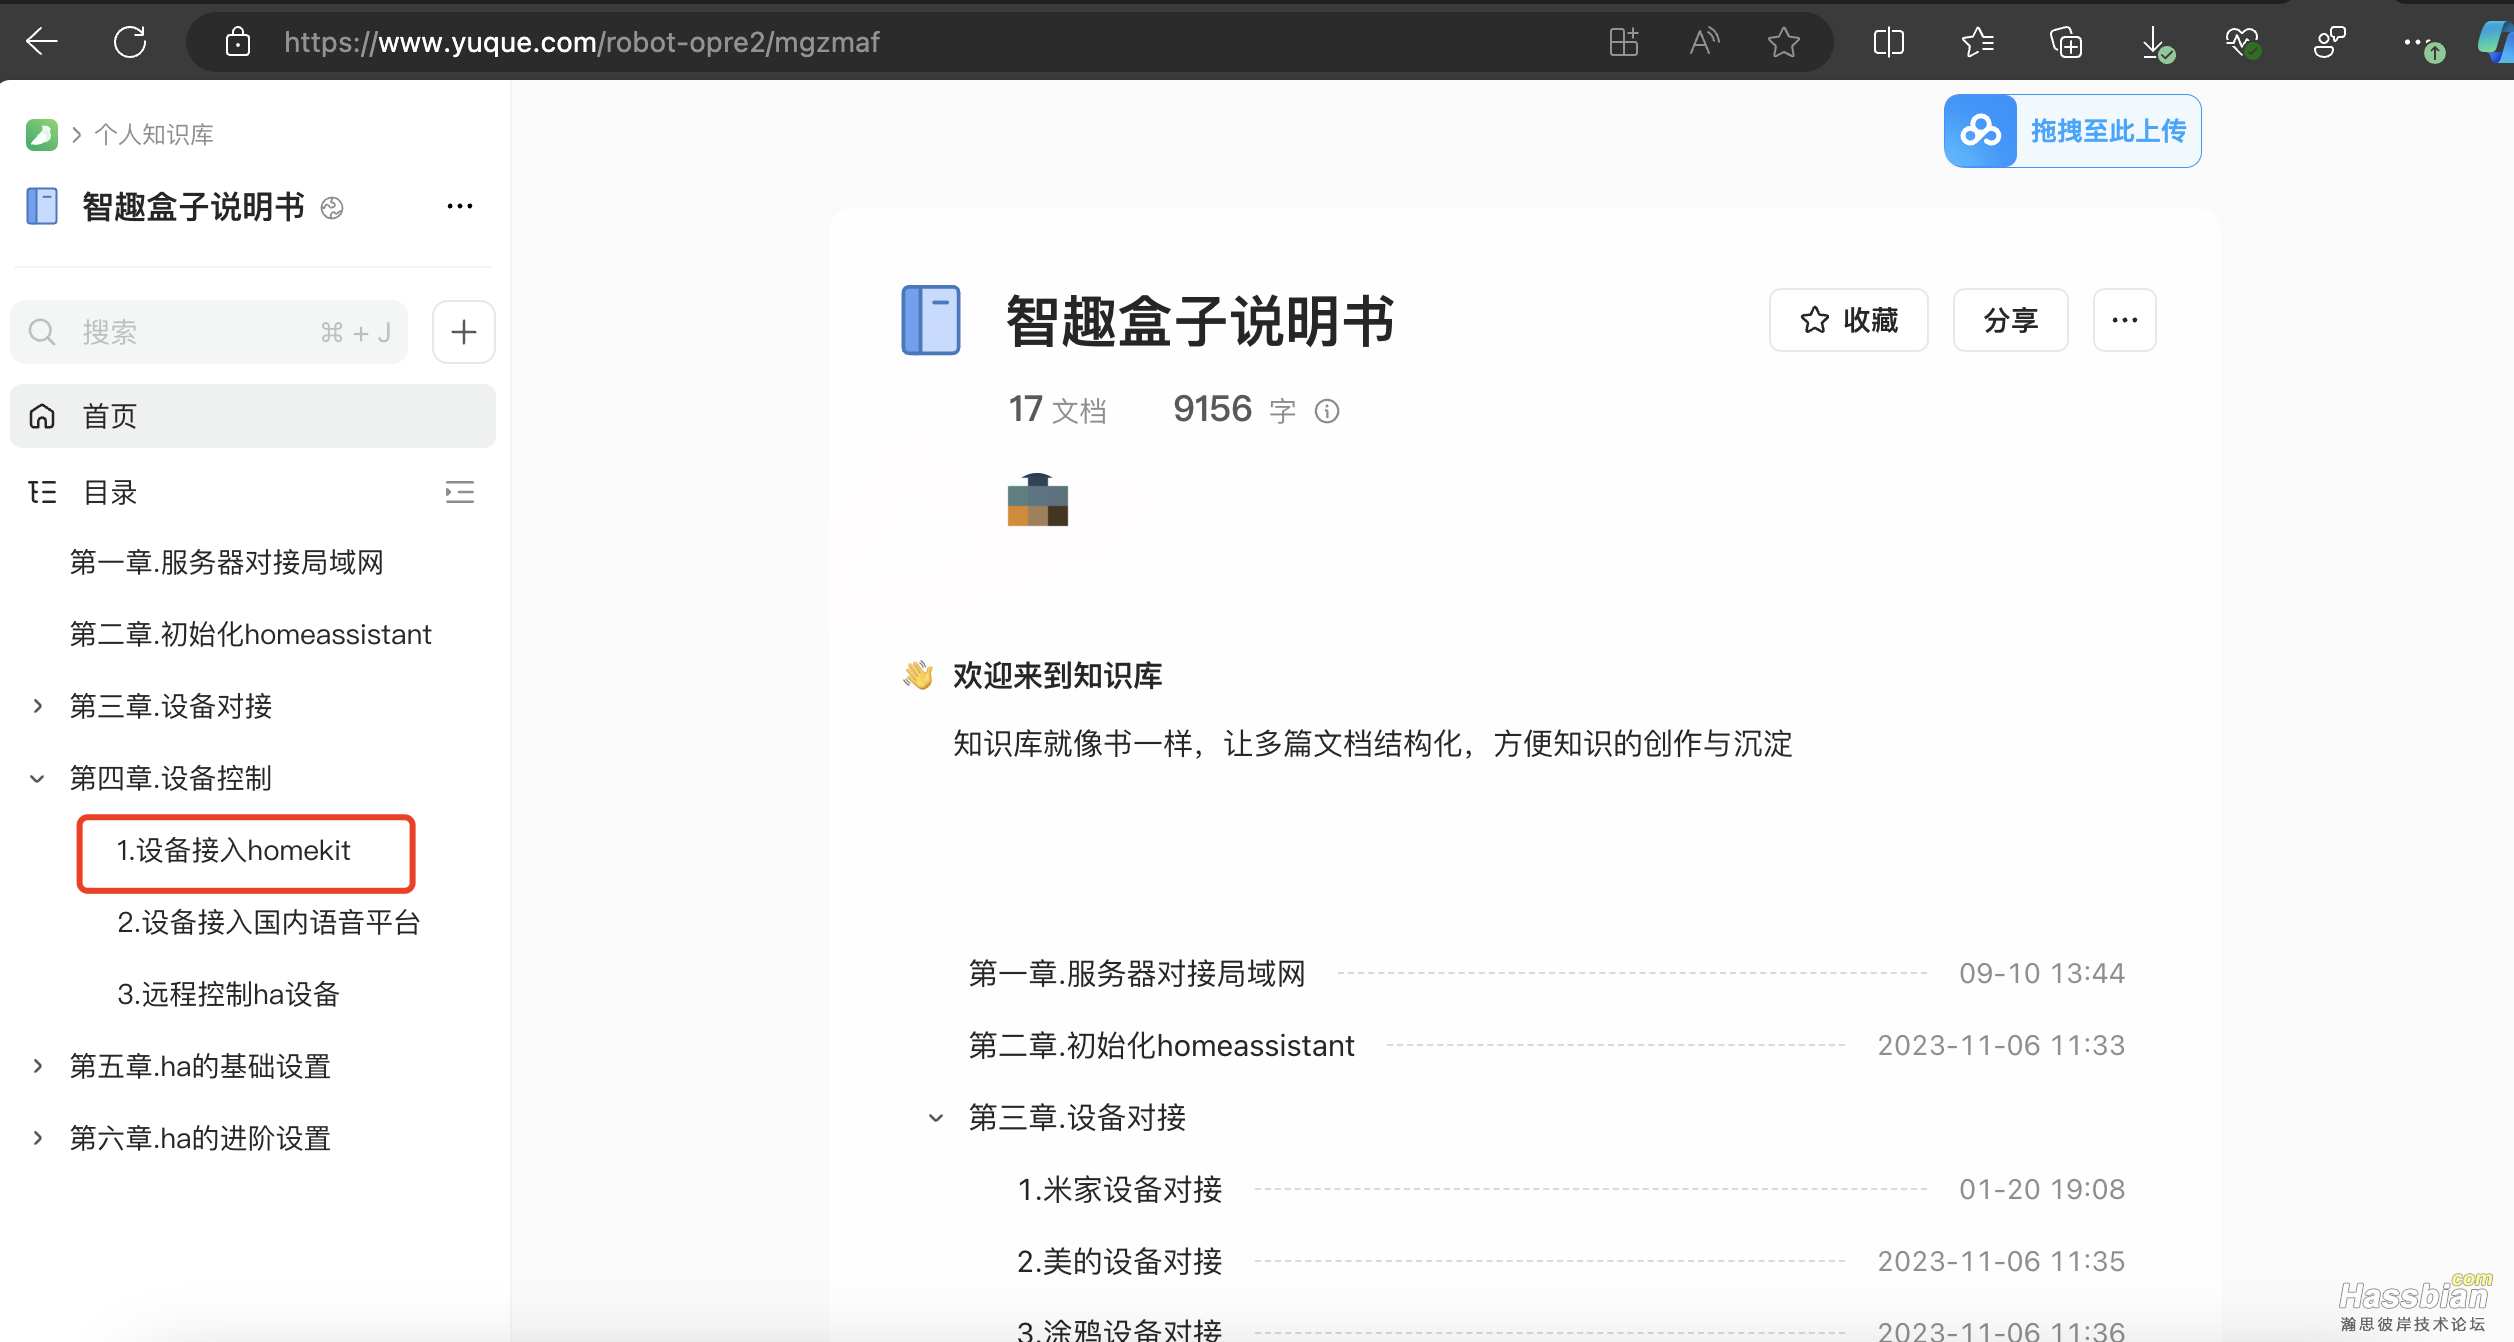The image size is (2514, 1342).
Task: Open browser essentials heart icon
Action: (2243, 42)
